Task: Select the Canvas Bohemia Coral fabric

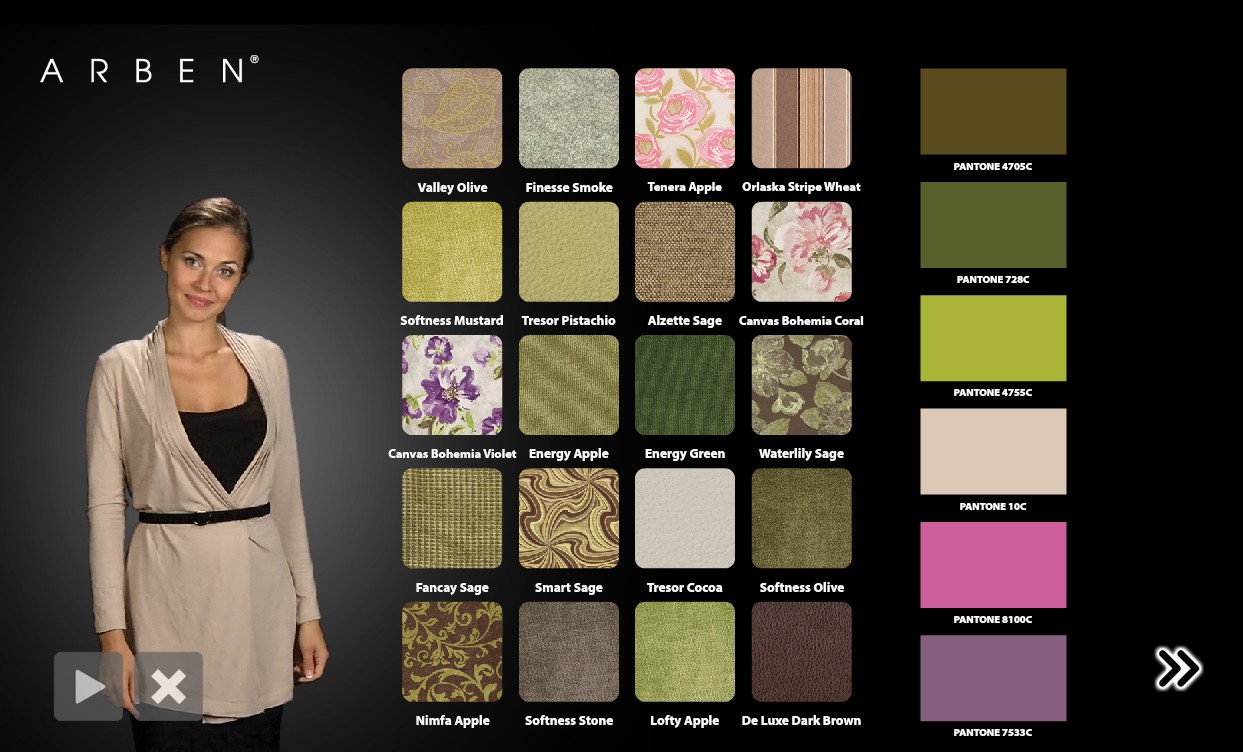Action: tap(802, 252)
